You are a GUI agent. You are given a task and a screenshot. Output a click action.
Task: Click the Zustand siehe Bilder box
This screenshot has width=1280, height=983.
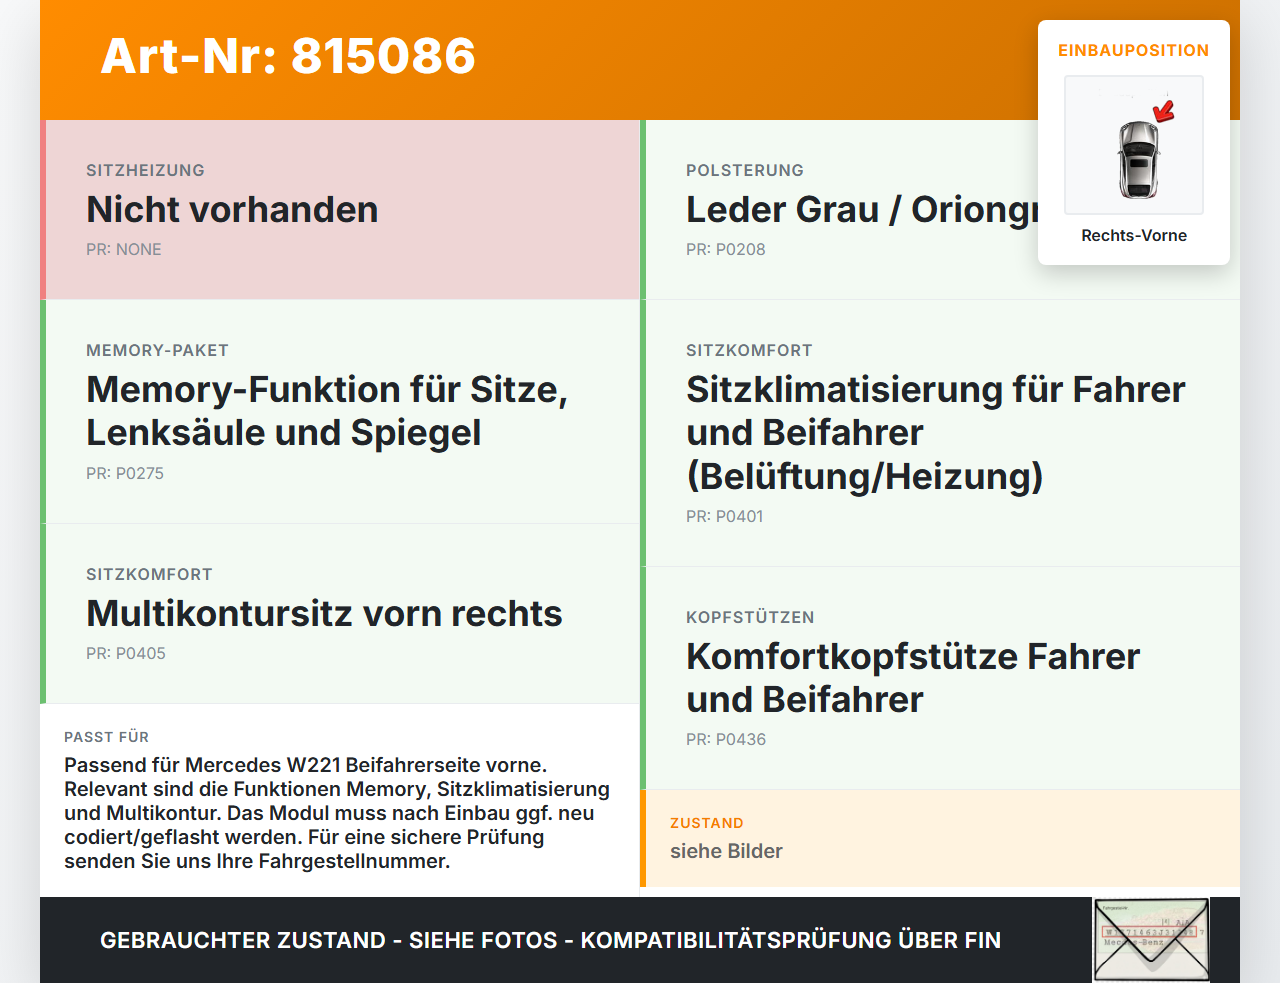click(940, 838)
